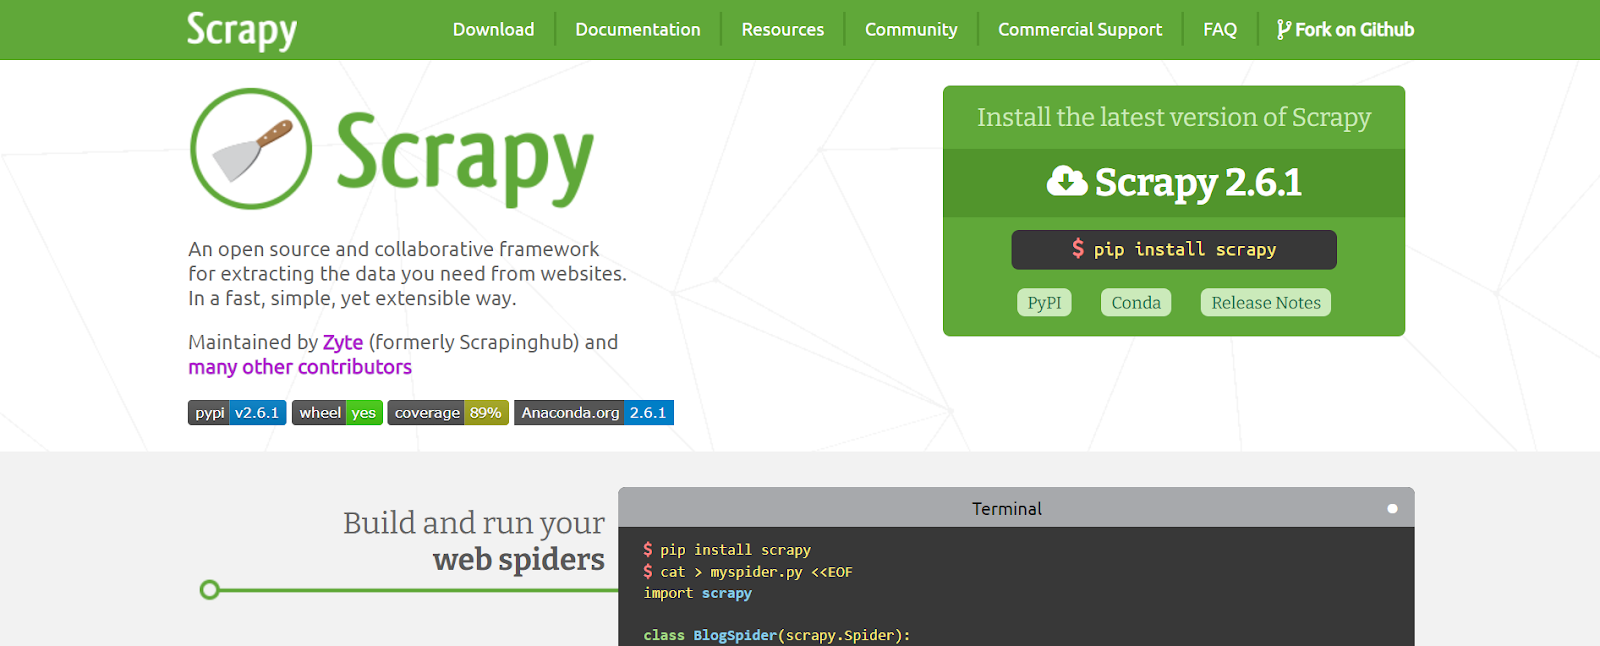Viewport: 1600px width, 646px height.
Task: Click the coverage 89% badge
Action: tap(448, 413)
